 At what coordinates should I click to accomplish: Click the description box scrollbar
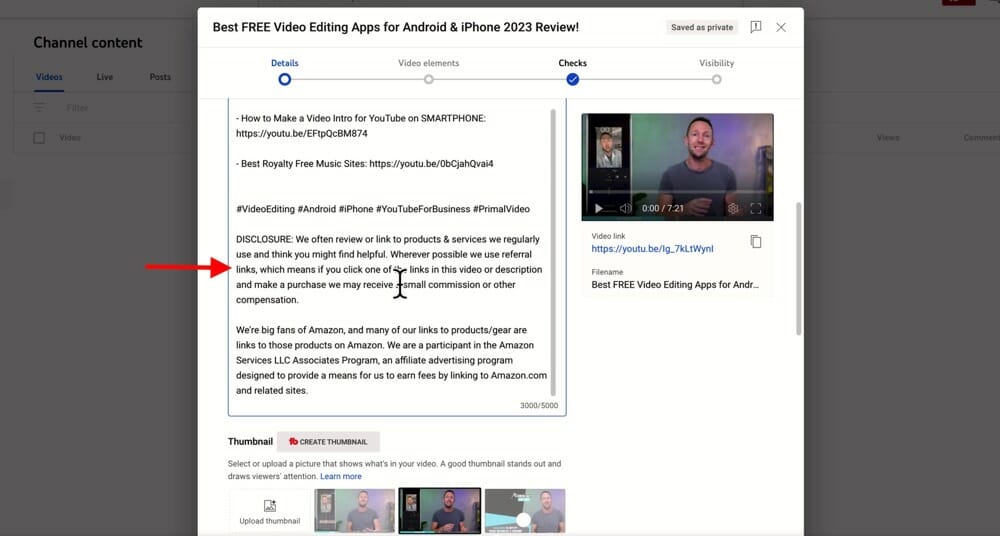coord(554,250)
